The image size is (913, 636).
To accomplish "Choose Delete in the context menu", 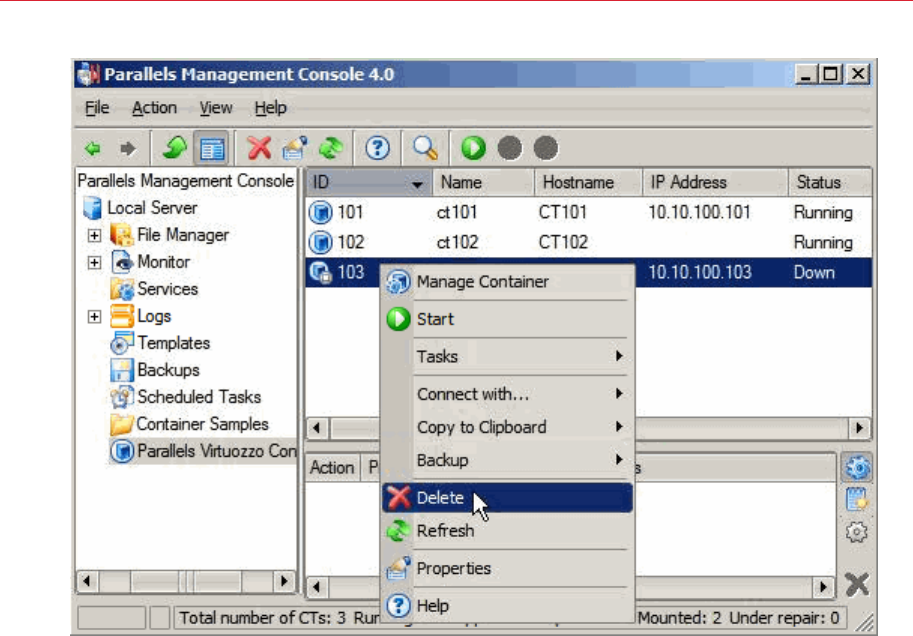I will coord(507,498).
